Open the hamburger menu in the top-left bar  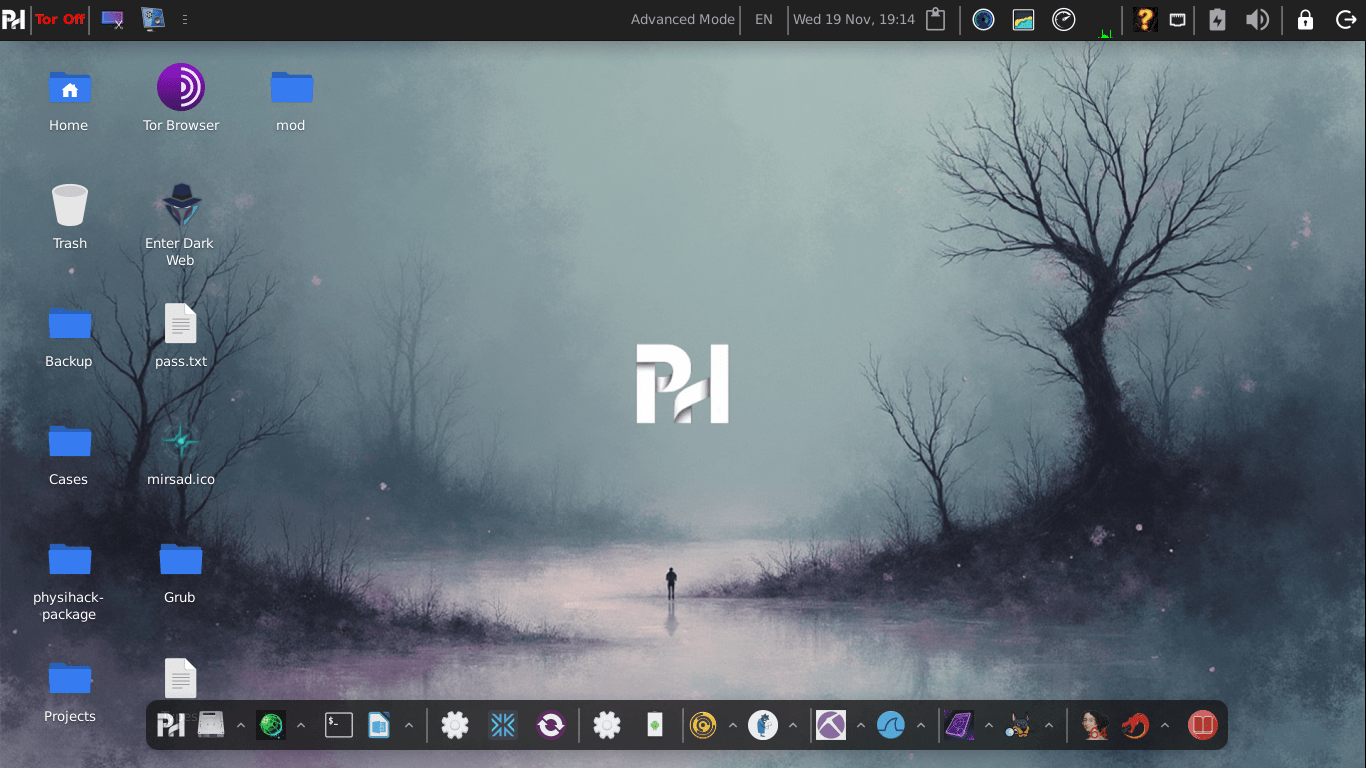(x=185, y=19)
